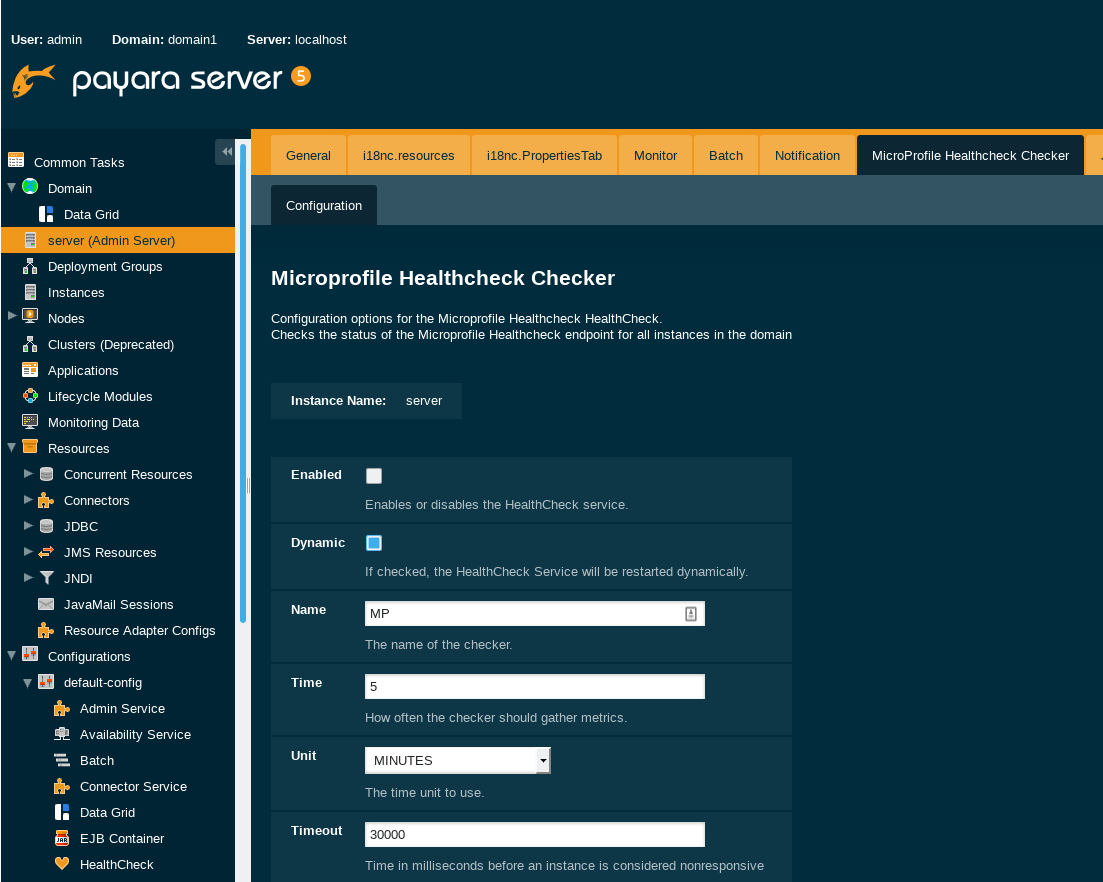Image resolution: width=1103 pixels, height=882 pixels.
Task: Switch to the Batch tab
Action: pyautogui.click(x=726, y=155)
